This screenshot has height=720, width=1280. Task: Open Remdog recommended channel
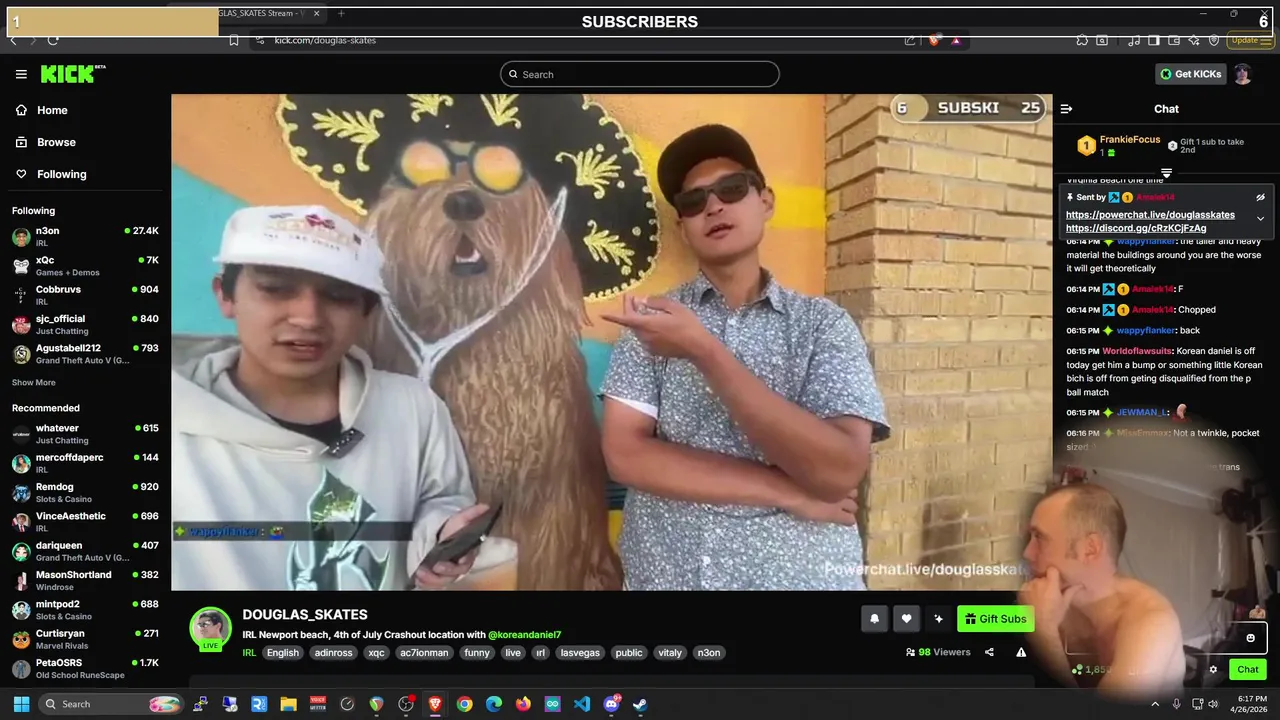point(85,492)
